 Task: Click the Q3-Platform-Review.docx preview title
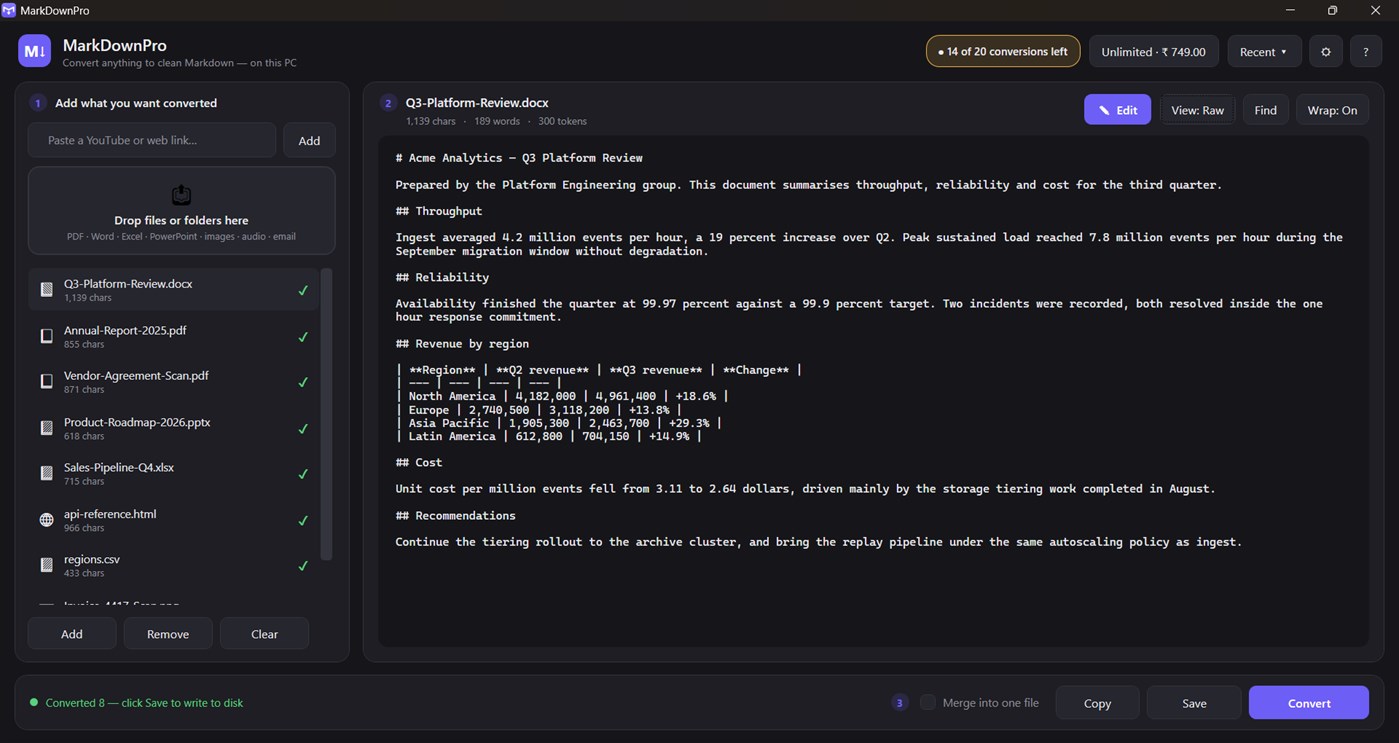pyautogui.click(x=477, y=103)
